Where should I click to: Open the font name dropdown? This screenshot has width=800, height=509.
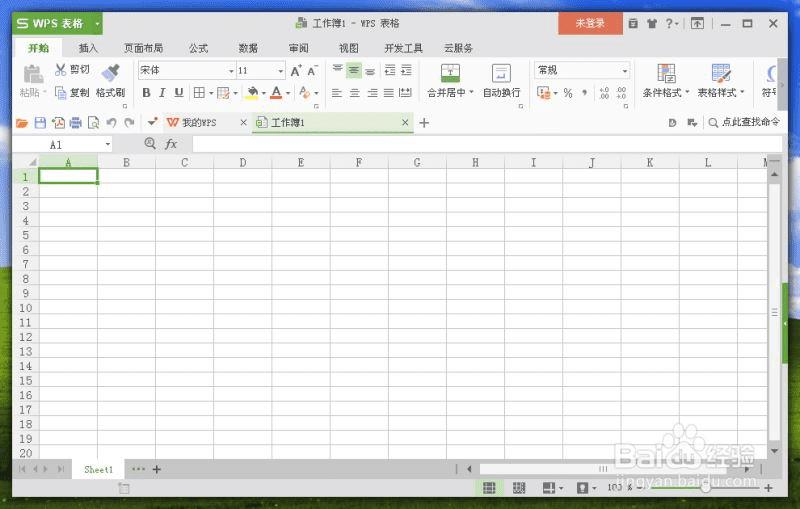click(231, 70)
